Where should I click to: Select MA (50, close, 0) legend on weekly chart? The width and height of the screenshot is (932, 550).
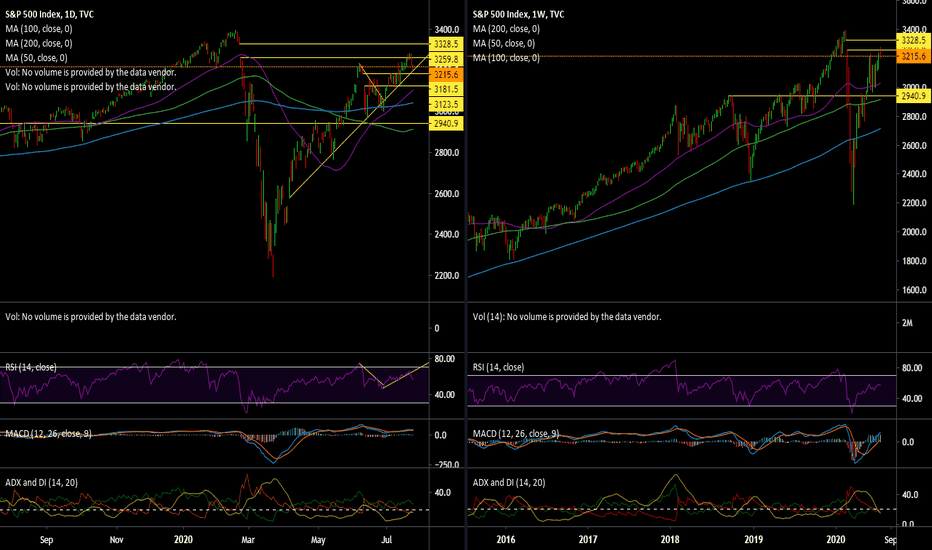(x=504, y=43)
